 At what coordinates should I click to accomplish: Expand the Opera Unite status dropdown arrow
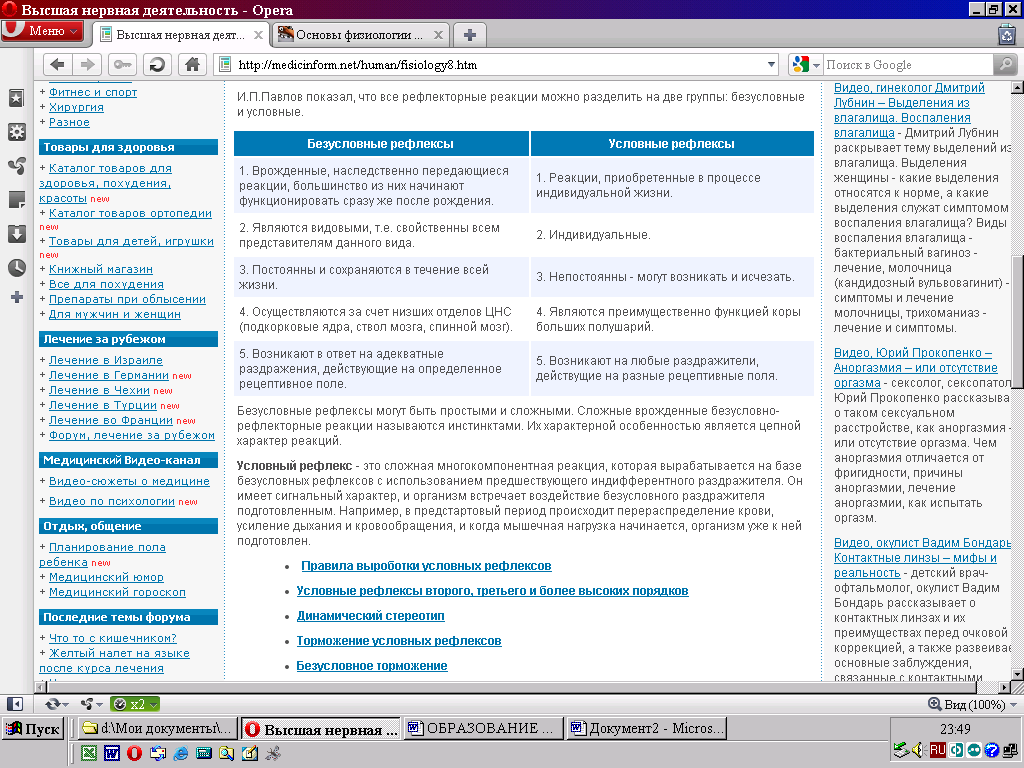(x=99, y=705)
